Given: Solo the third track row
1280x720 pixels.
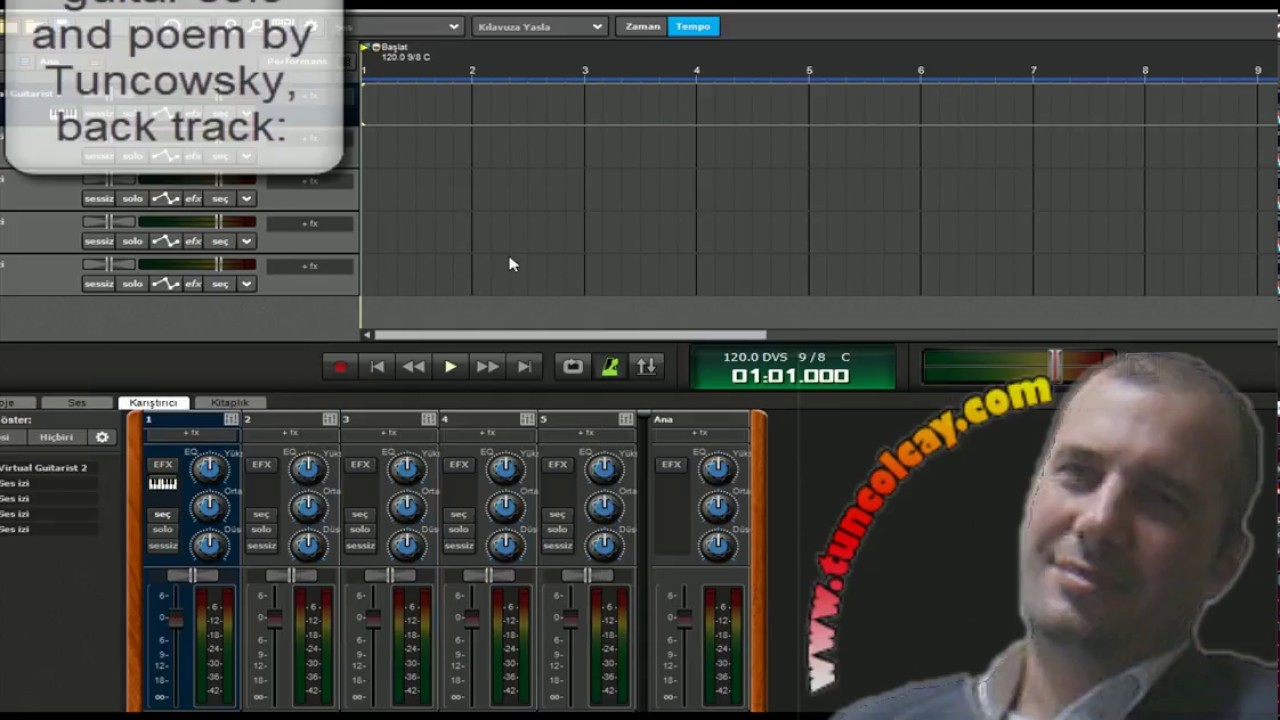Looking at the screenshot, I should coord(133,199).
